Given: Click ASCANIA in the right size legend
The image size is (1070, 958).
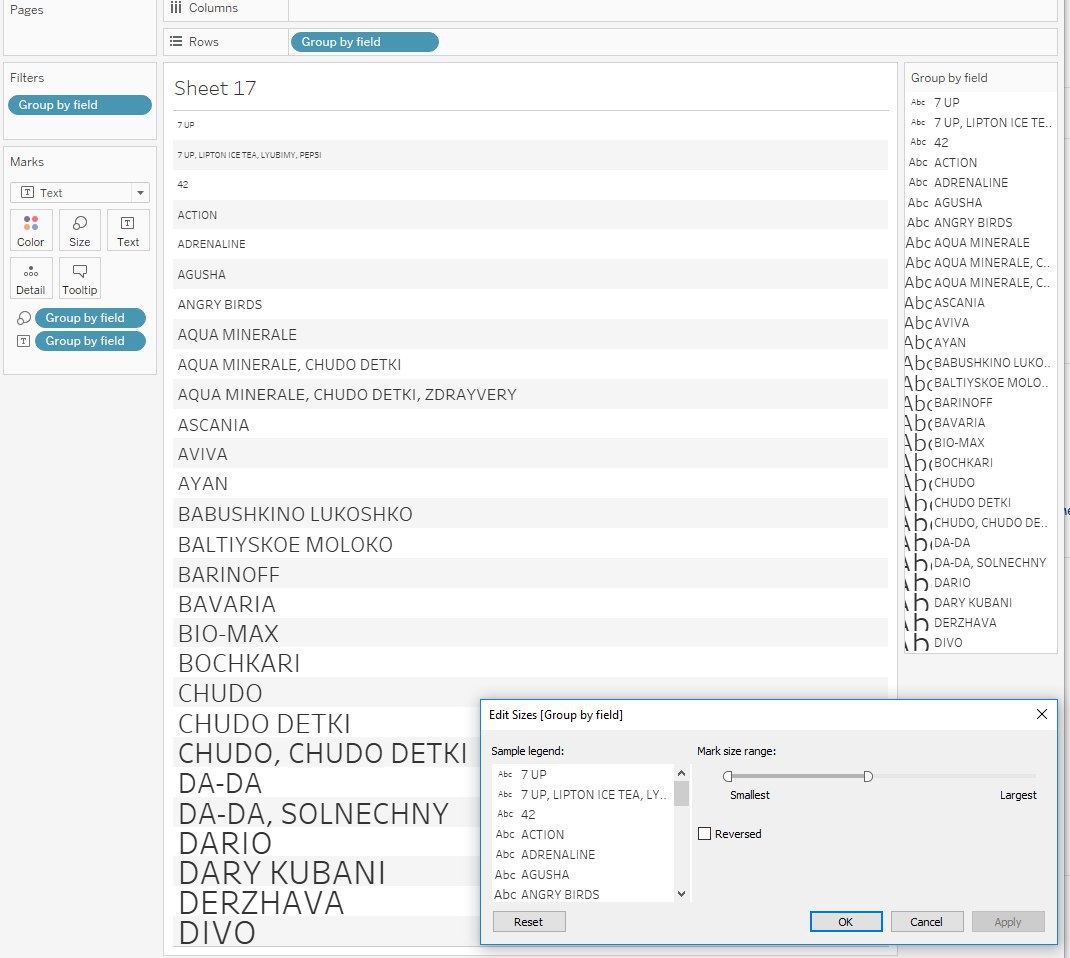Looking at the screenshot, I should [959, 302].
